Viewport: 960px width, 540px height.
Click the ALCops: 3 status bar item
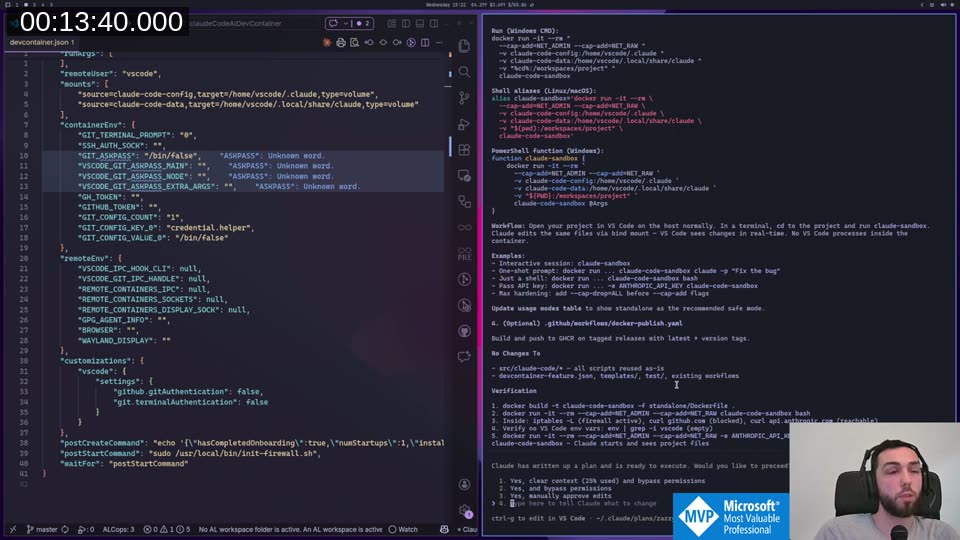pyautogui.click(x=118, y=530)
